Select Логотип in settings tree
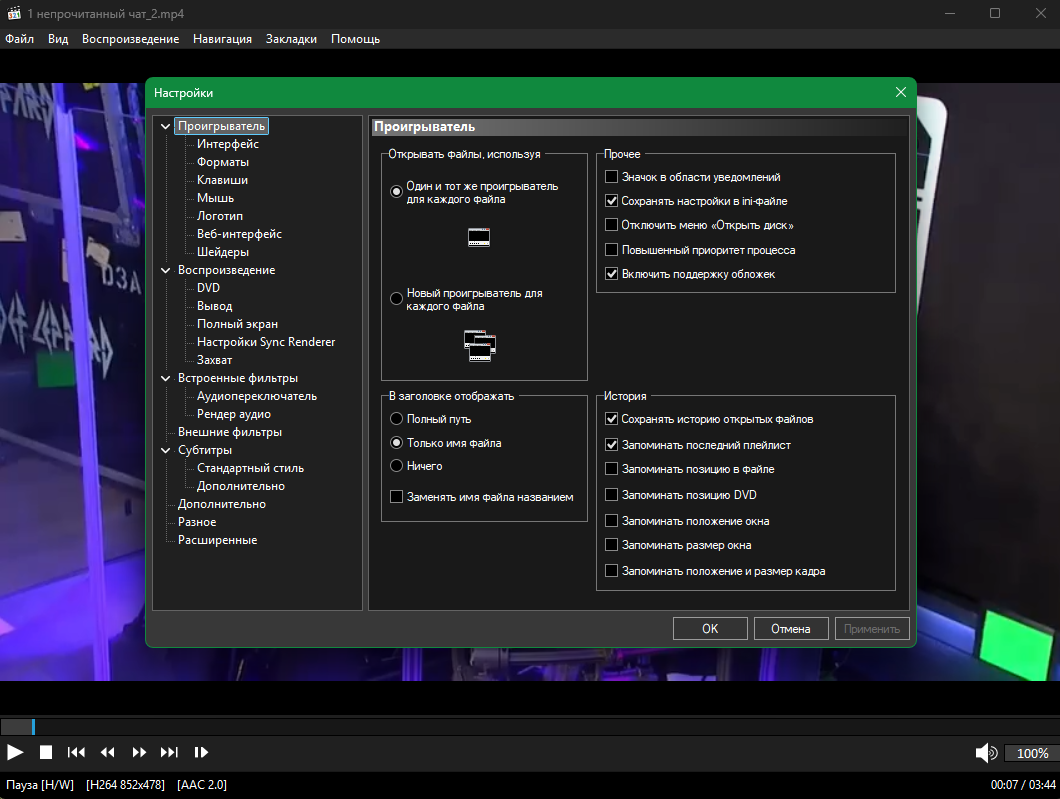Screen dimensions: 1060x799 coord(220,216)
